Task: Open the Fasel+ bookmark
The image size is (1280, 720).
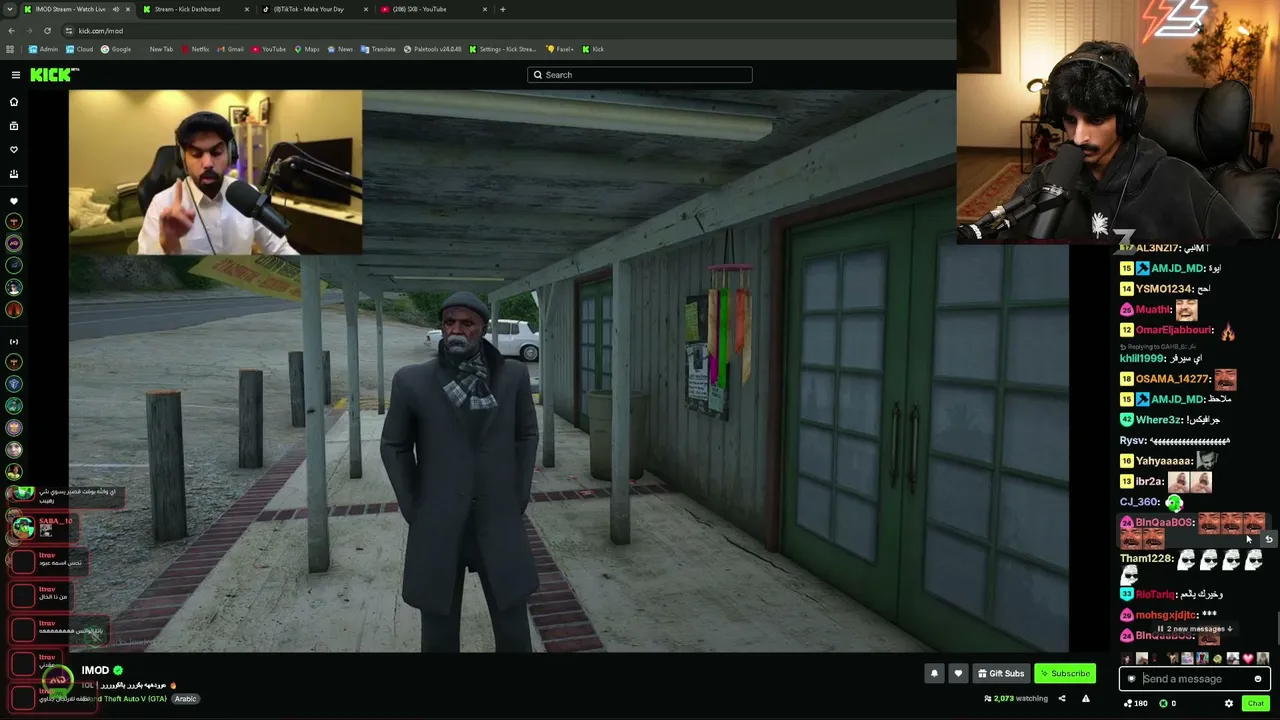Action: 560,49
